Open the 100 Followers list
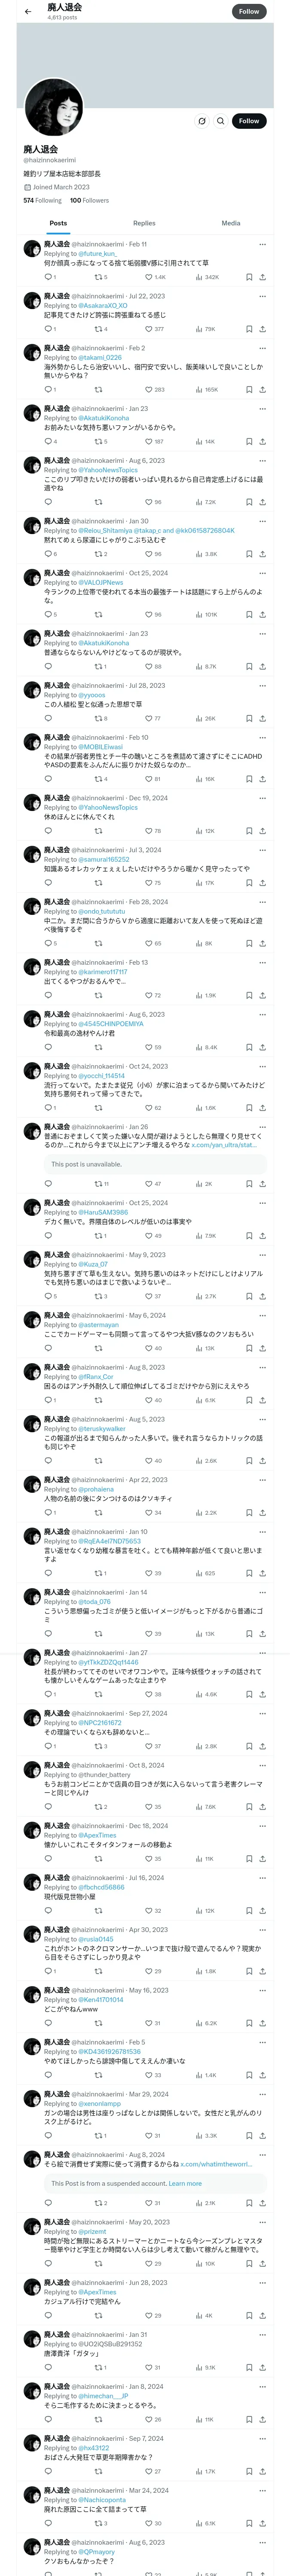Screen dimensions: 290x2576 click(89, 200)
